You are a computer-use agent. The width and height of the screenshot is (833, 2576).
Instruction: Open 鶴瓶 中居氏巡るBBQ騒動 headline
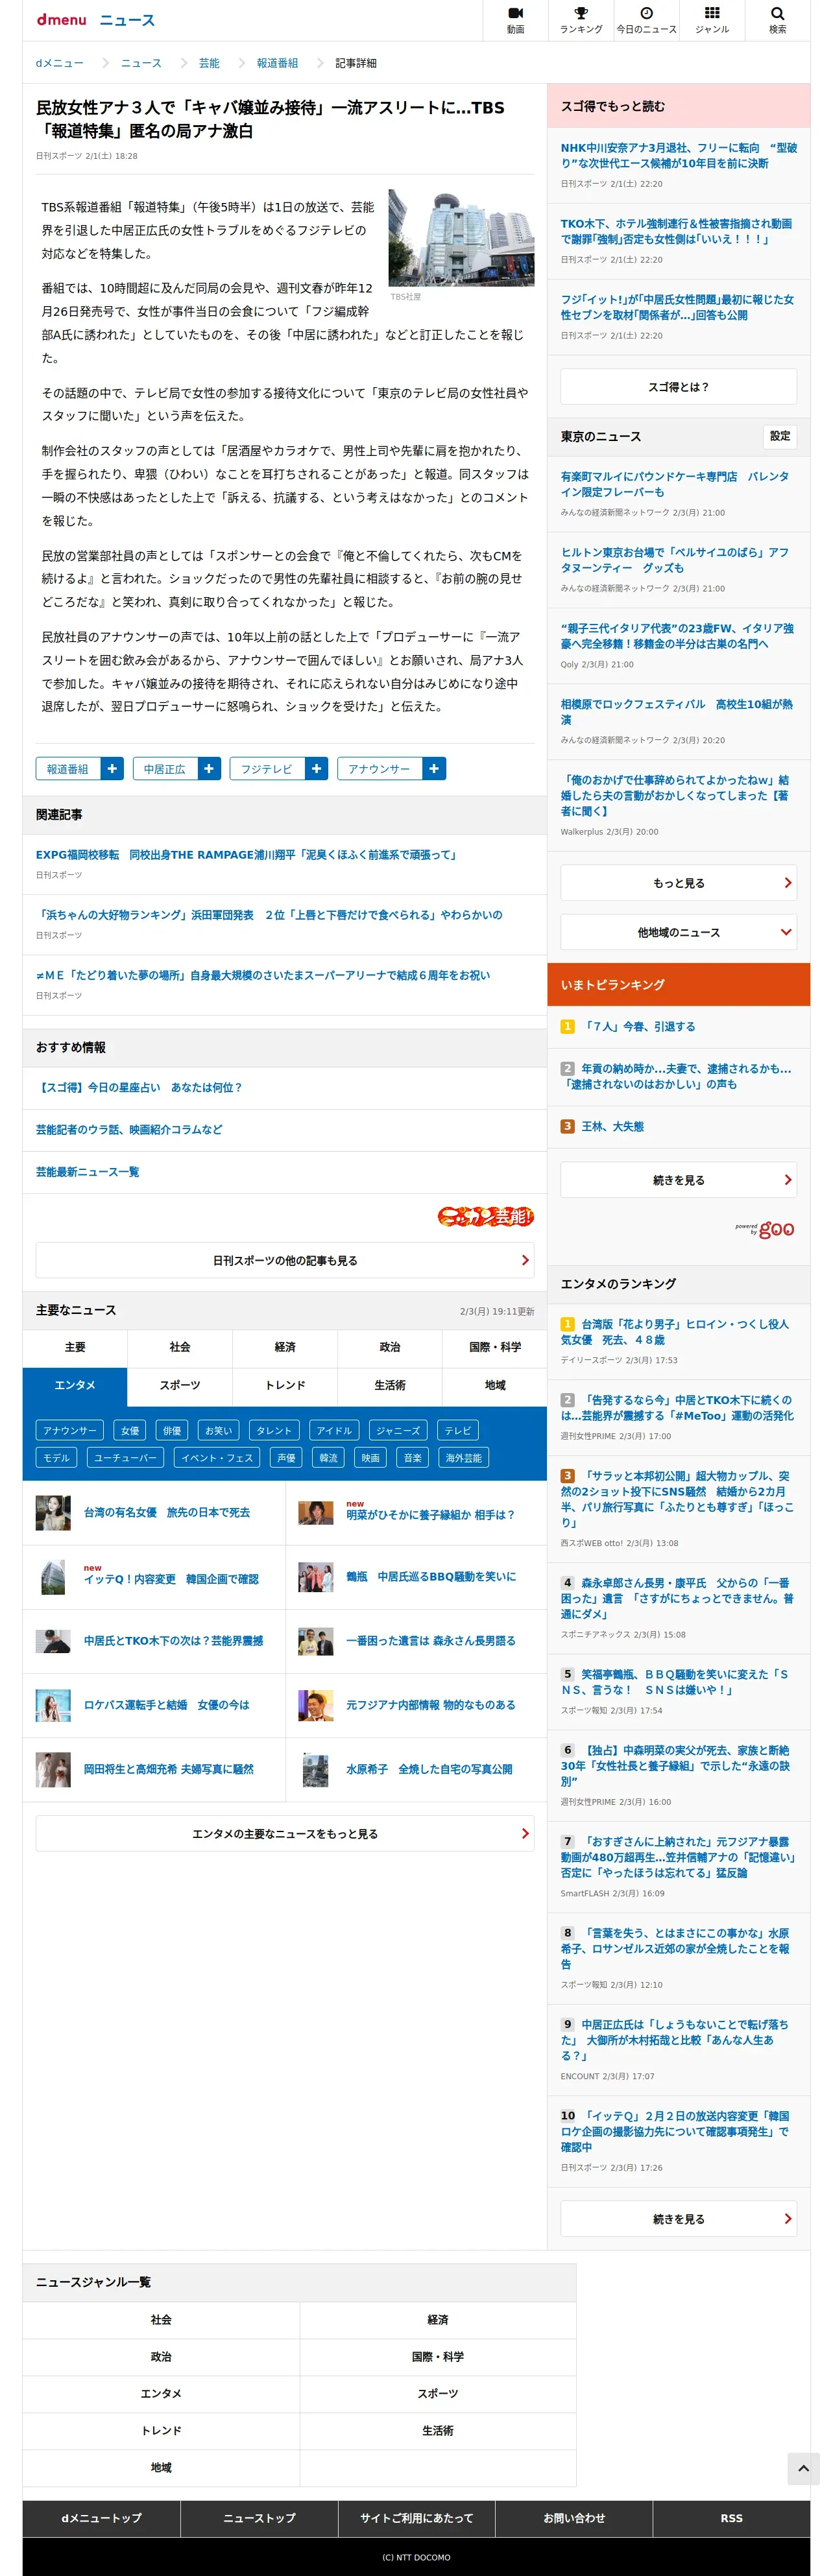tap(431, 1577)
